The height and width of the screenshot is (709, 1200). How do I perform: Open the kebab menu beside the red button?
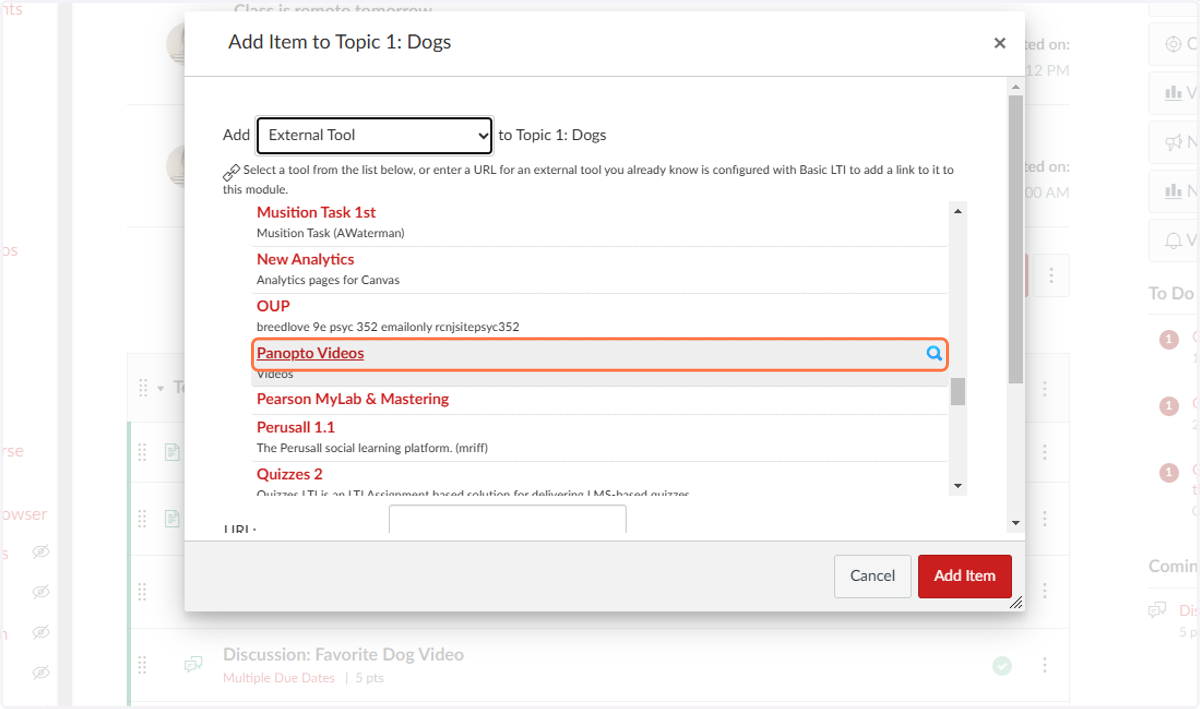point(1051,275)
